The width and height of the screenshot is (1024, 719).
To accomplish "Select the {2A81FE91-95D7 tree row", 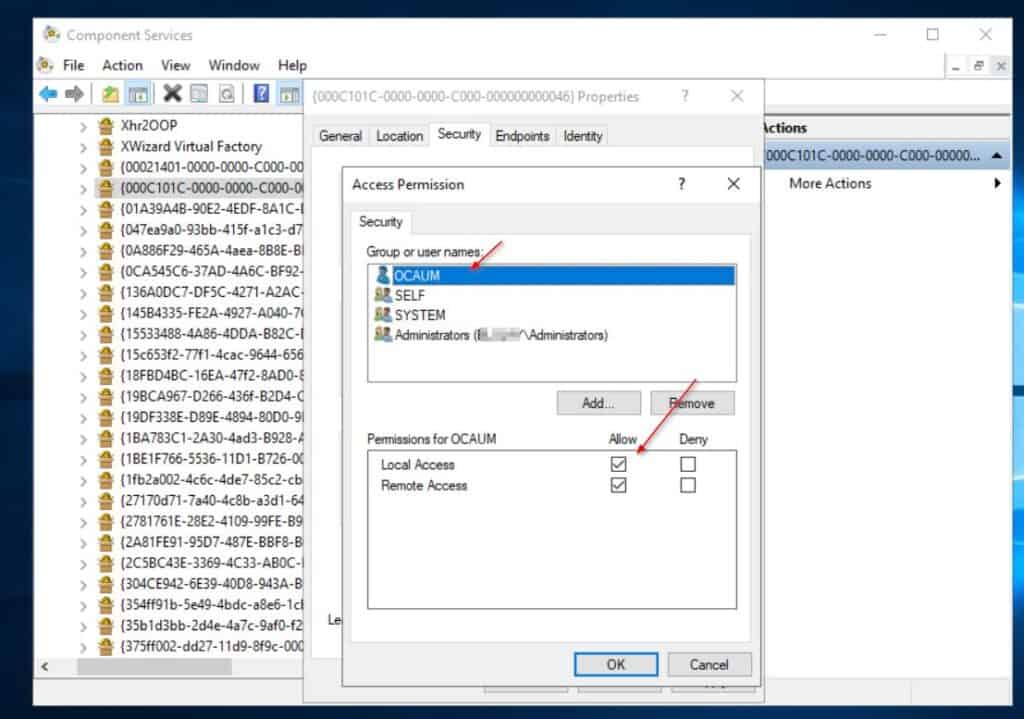I will click(x=199, y=543).
